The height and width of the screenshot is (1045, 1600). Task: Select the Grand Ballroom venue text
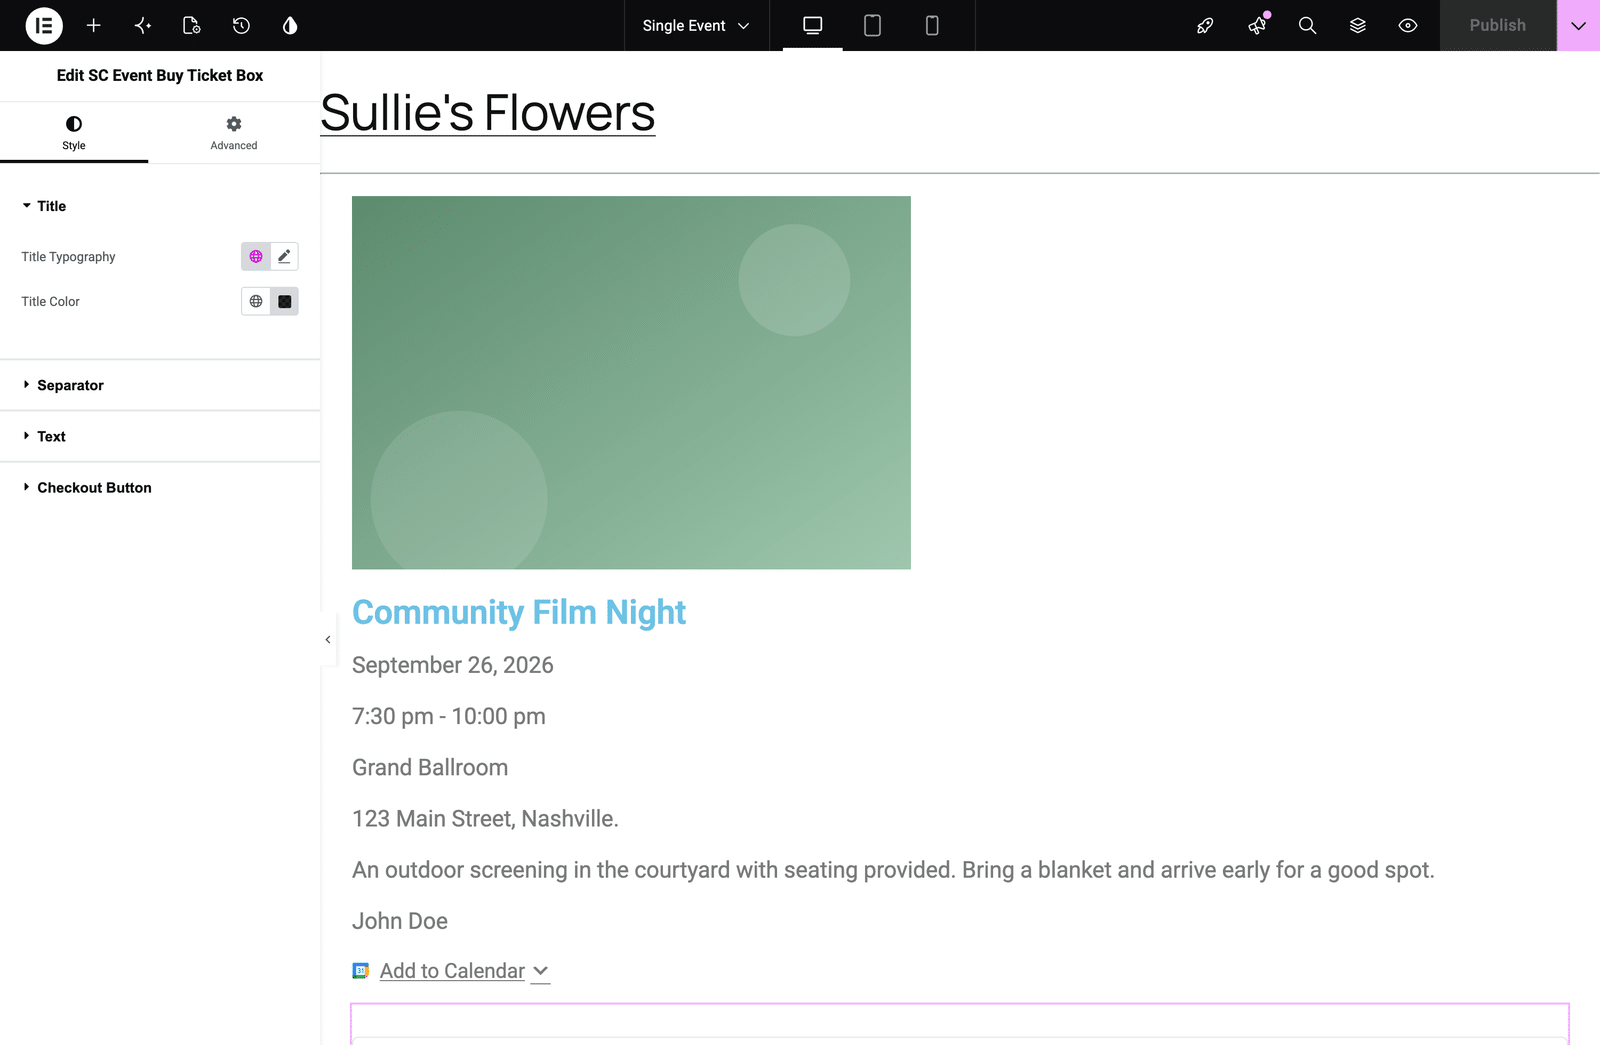(x=430, y=767)
